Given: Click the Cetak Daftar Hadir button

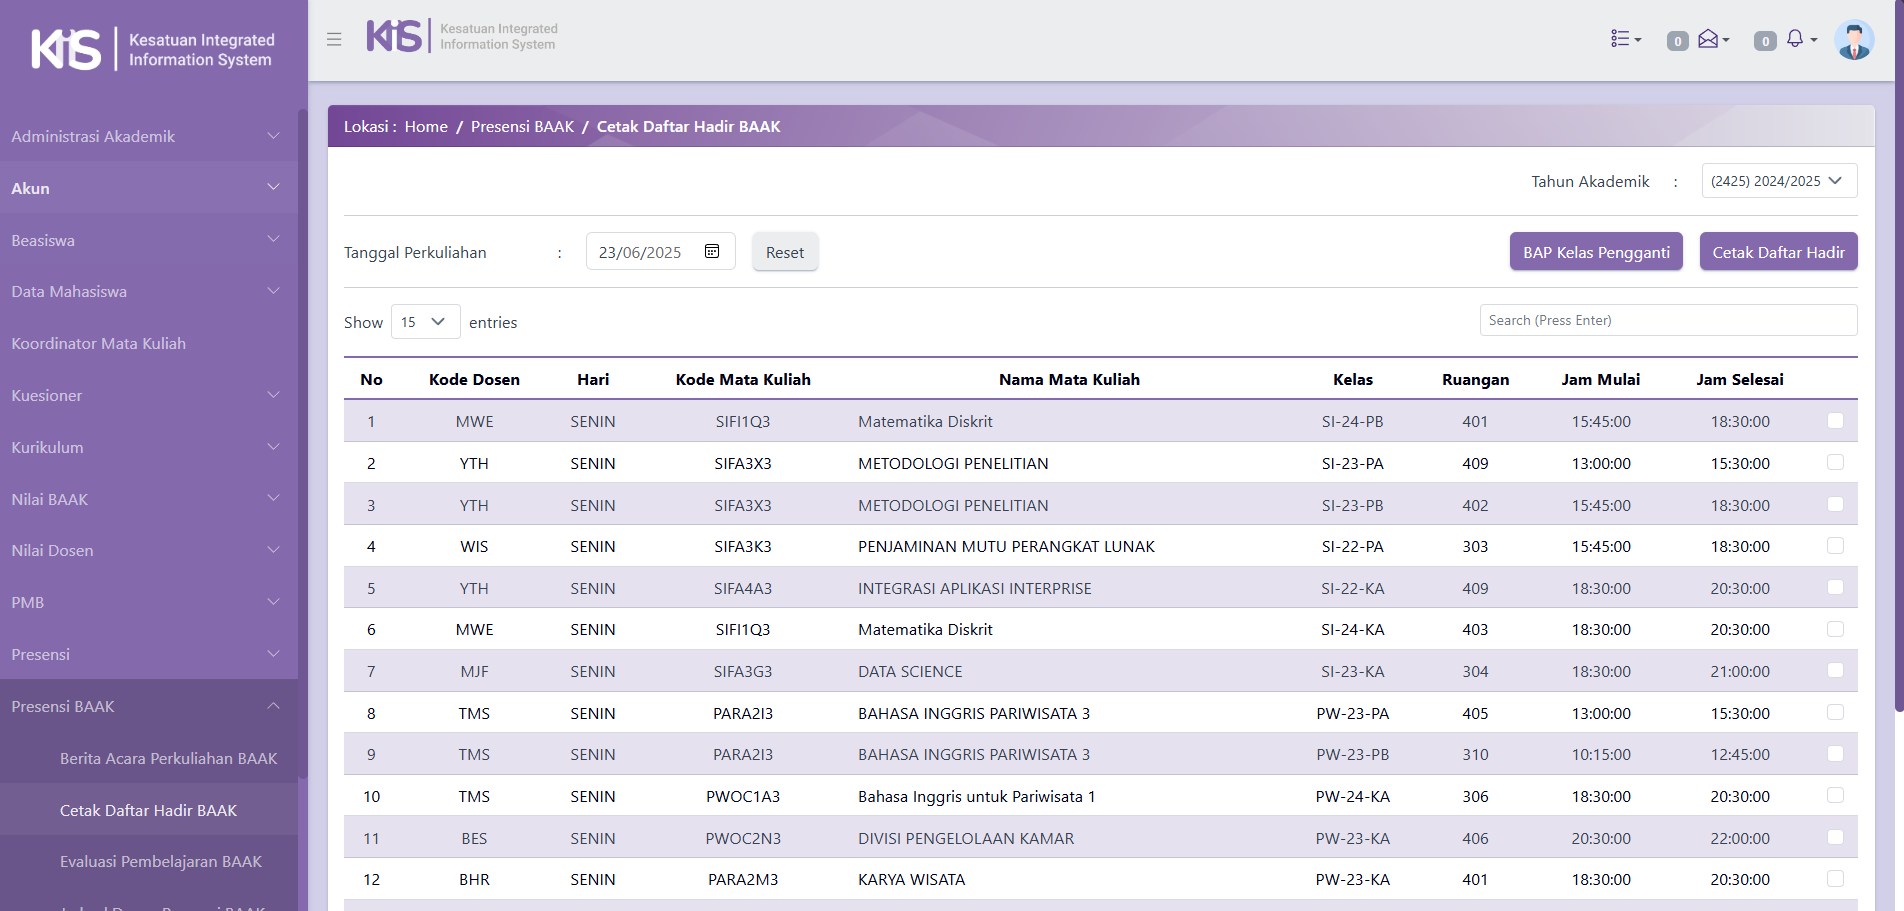Looking at the screenshot, I should (1778, 252).
